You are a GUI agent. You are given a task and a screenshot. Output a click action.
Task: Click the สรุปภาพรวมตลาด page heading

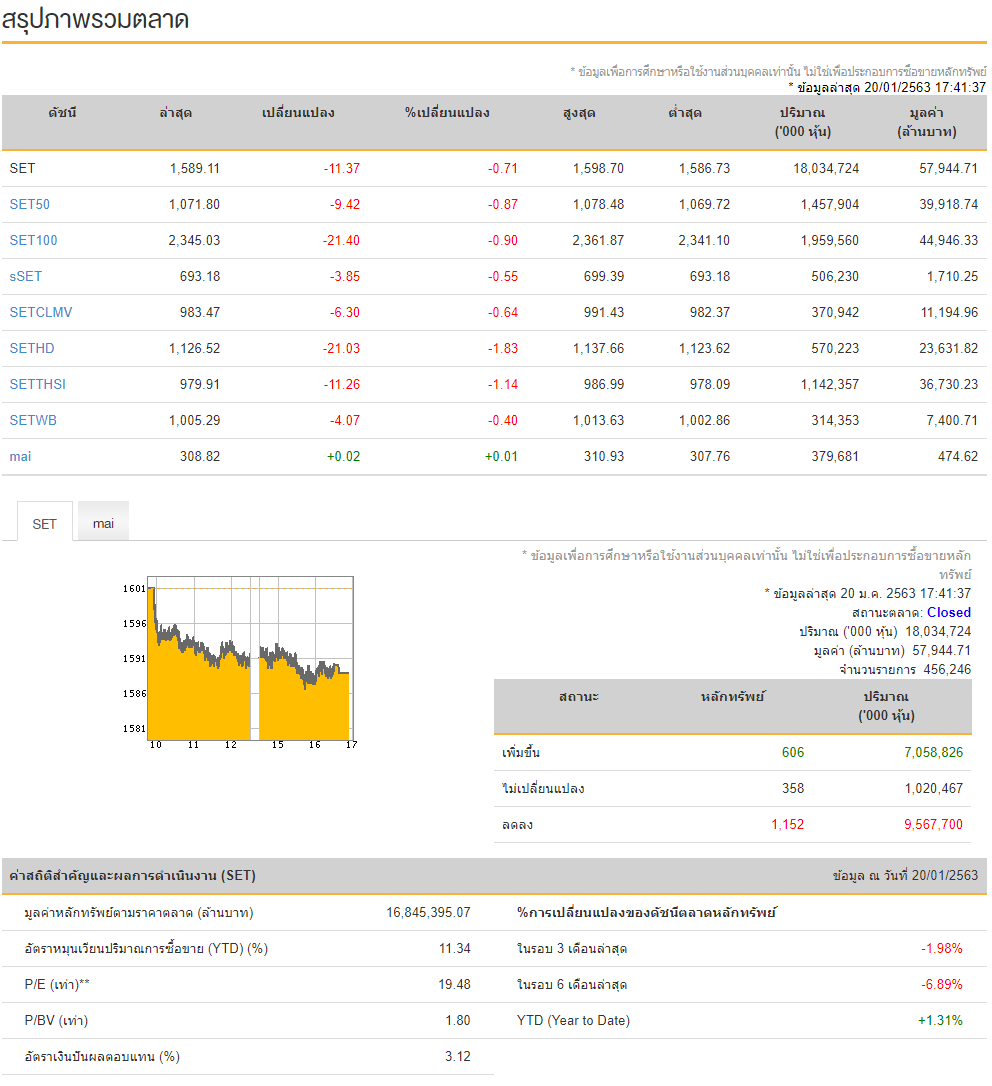point(96,19)
